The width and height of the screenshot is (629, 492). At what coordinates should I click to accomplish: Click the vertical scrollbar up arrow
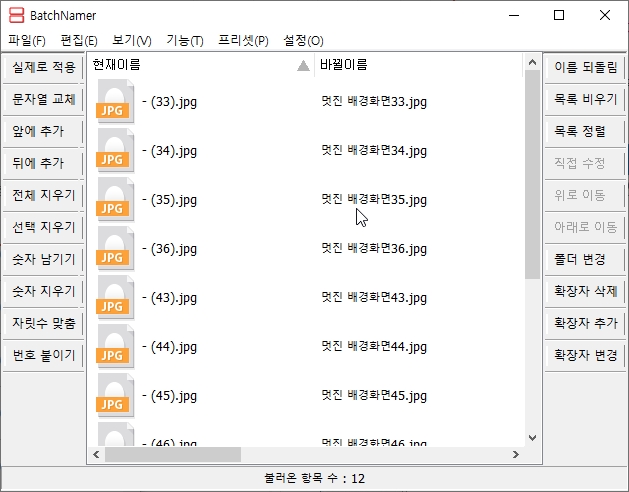point(532,62)
